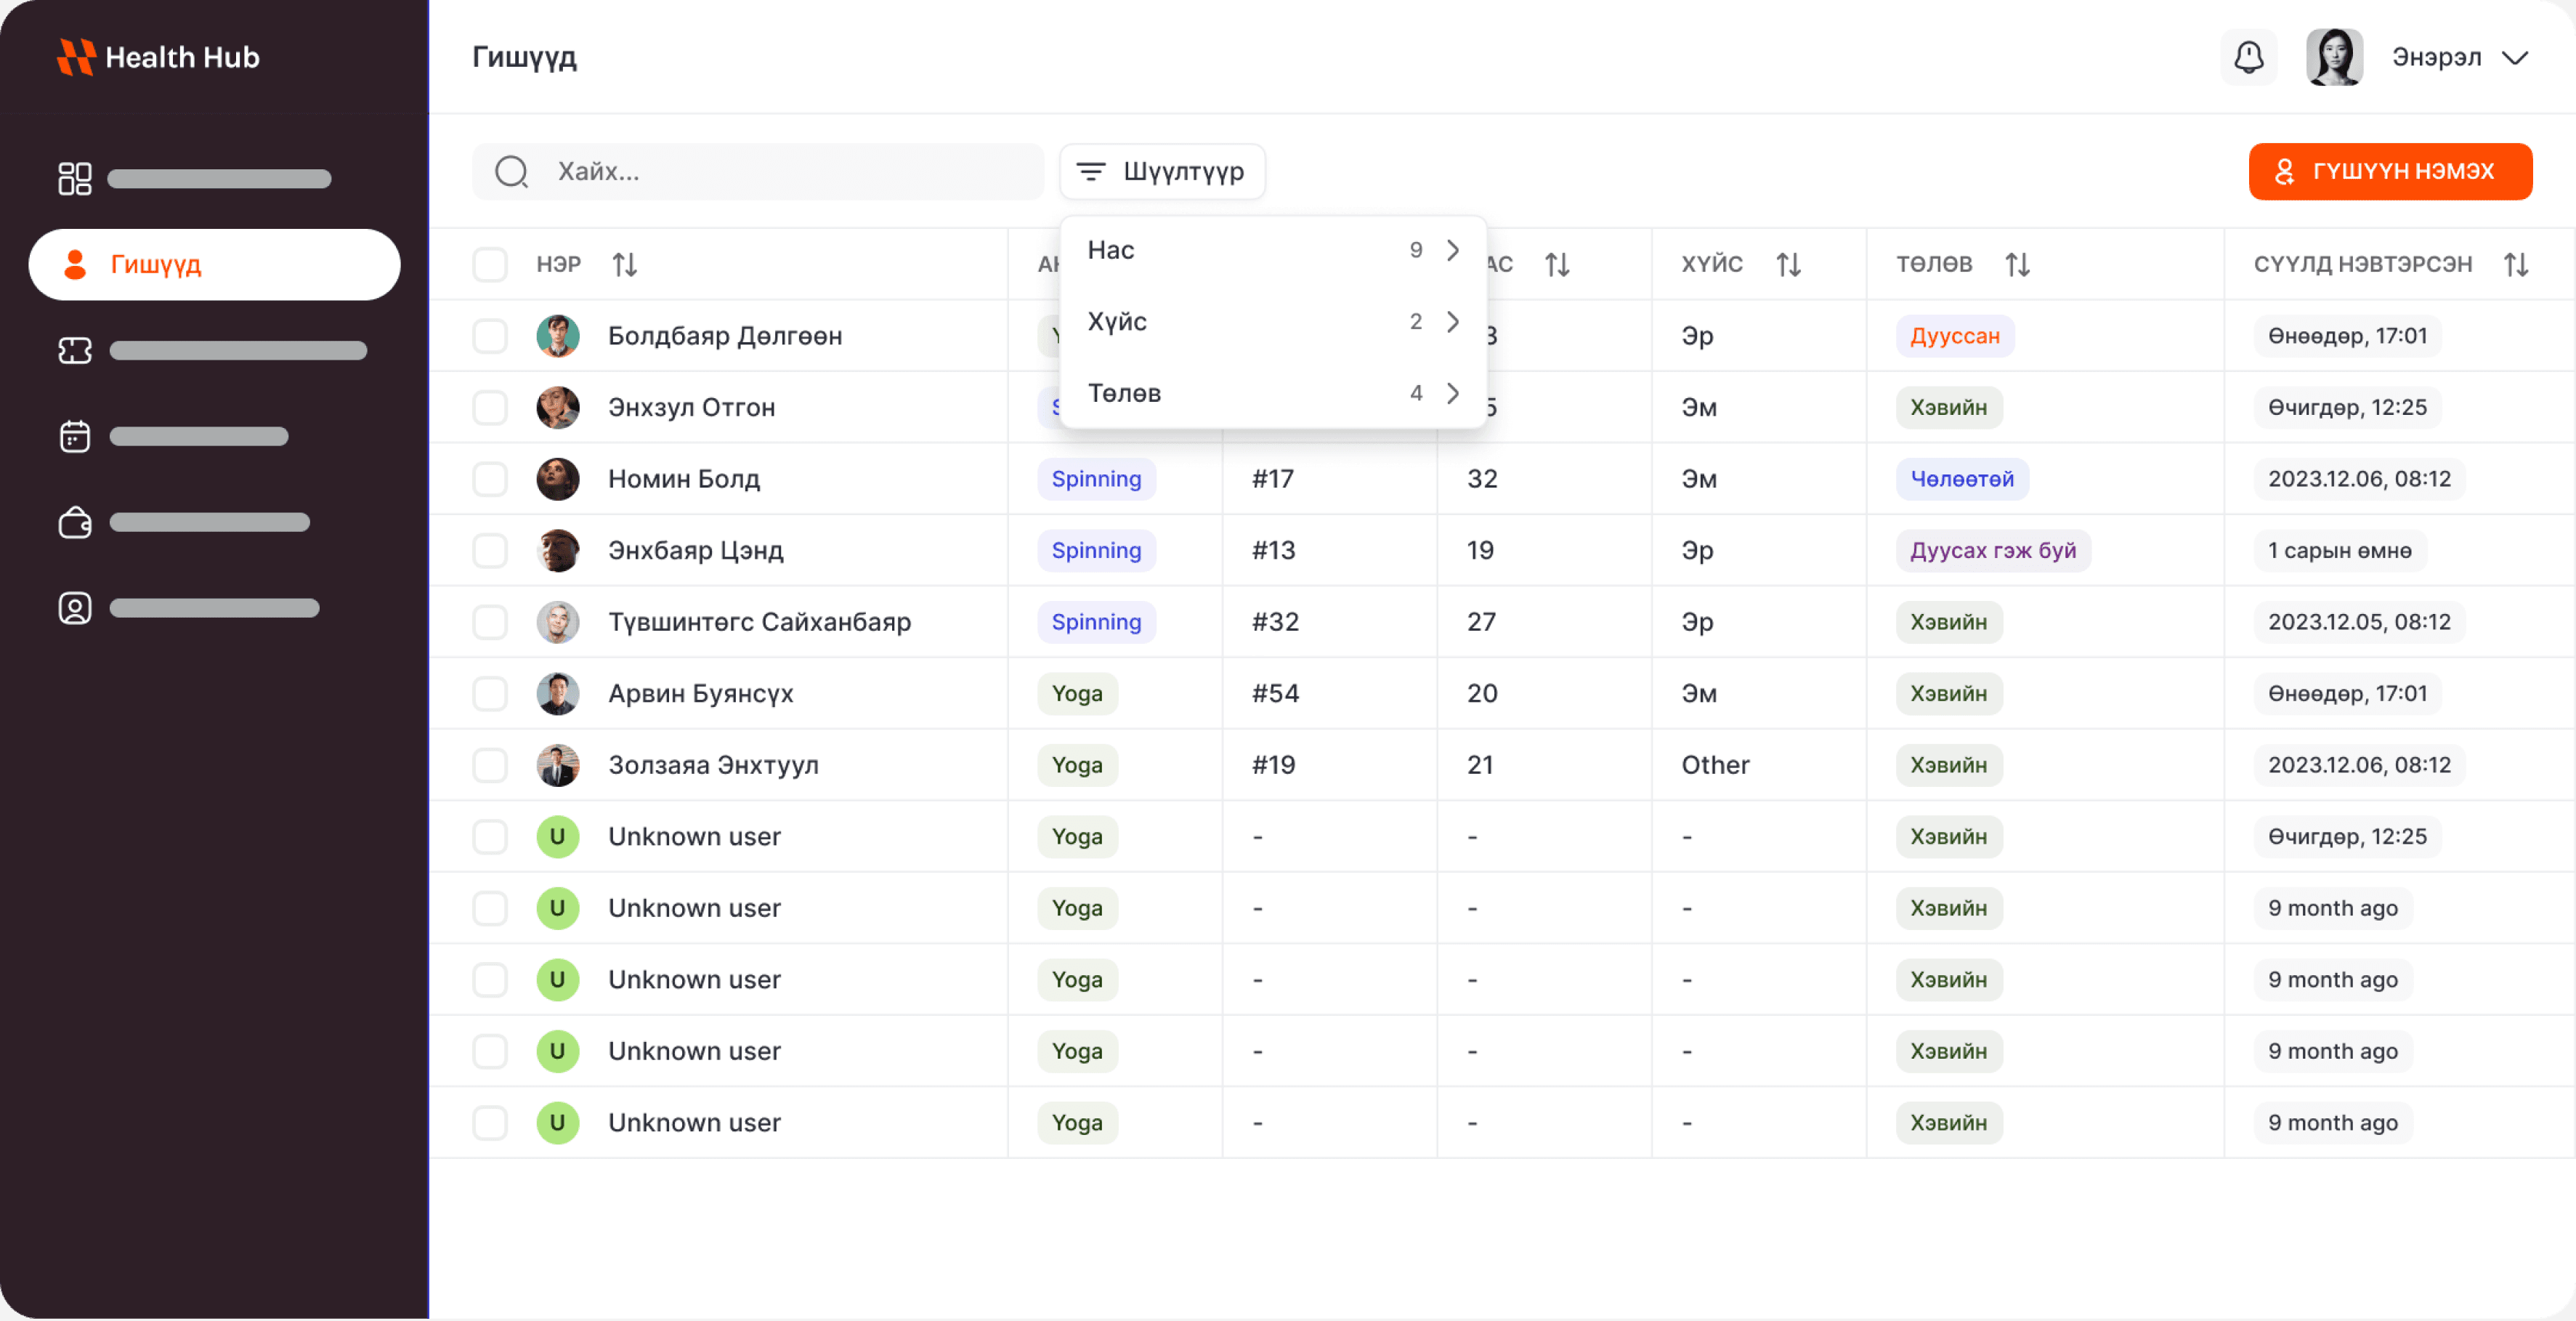Click locker number #32
The height and width of the screenshot is (1321, 2576).
pos(1275,622)
